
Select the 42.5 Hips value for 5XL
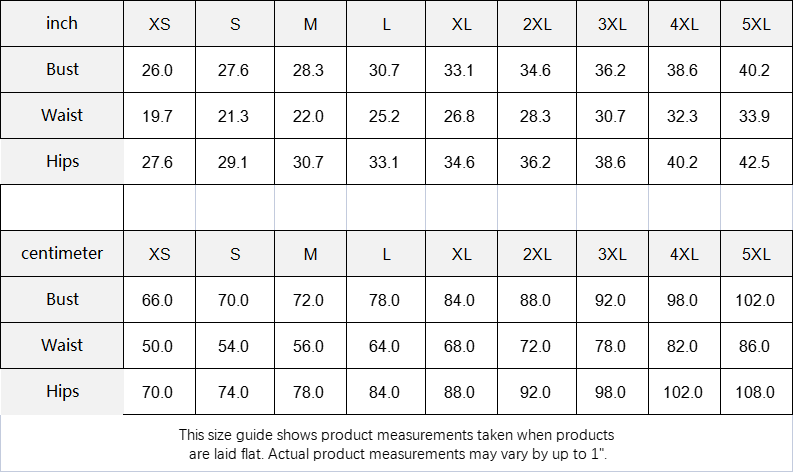pos(756,163)
